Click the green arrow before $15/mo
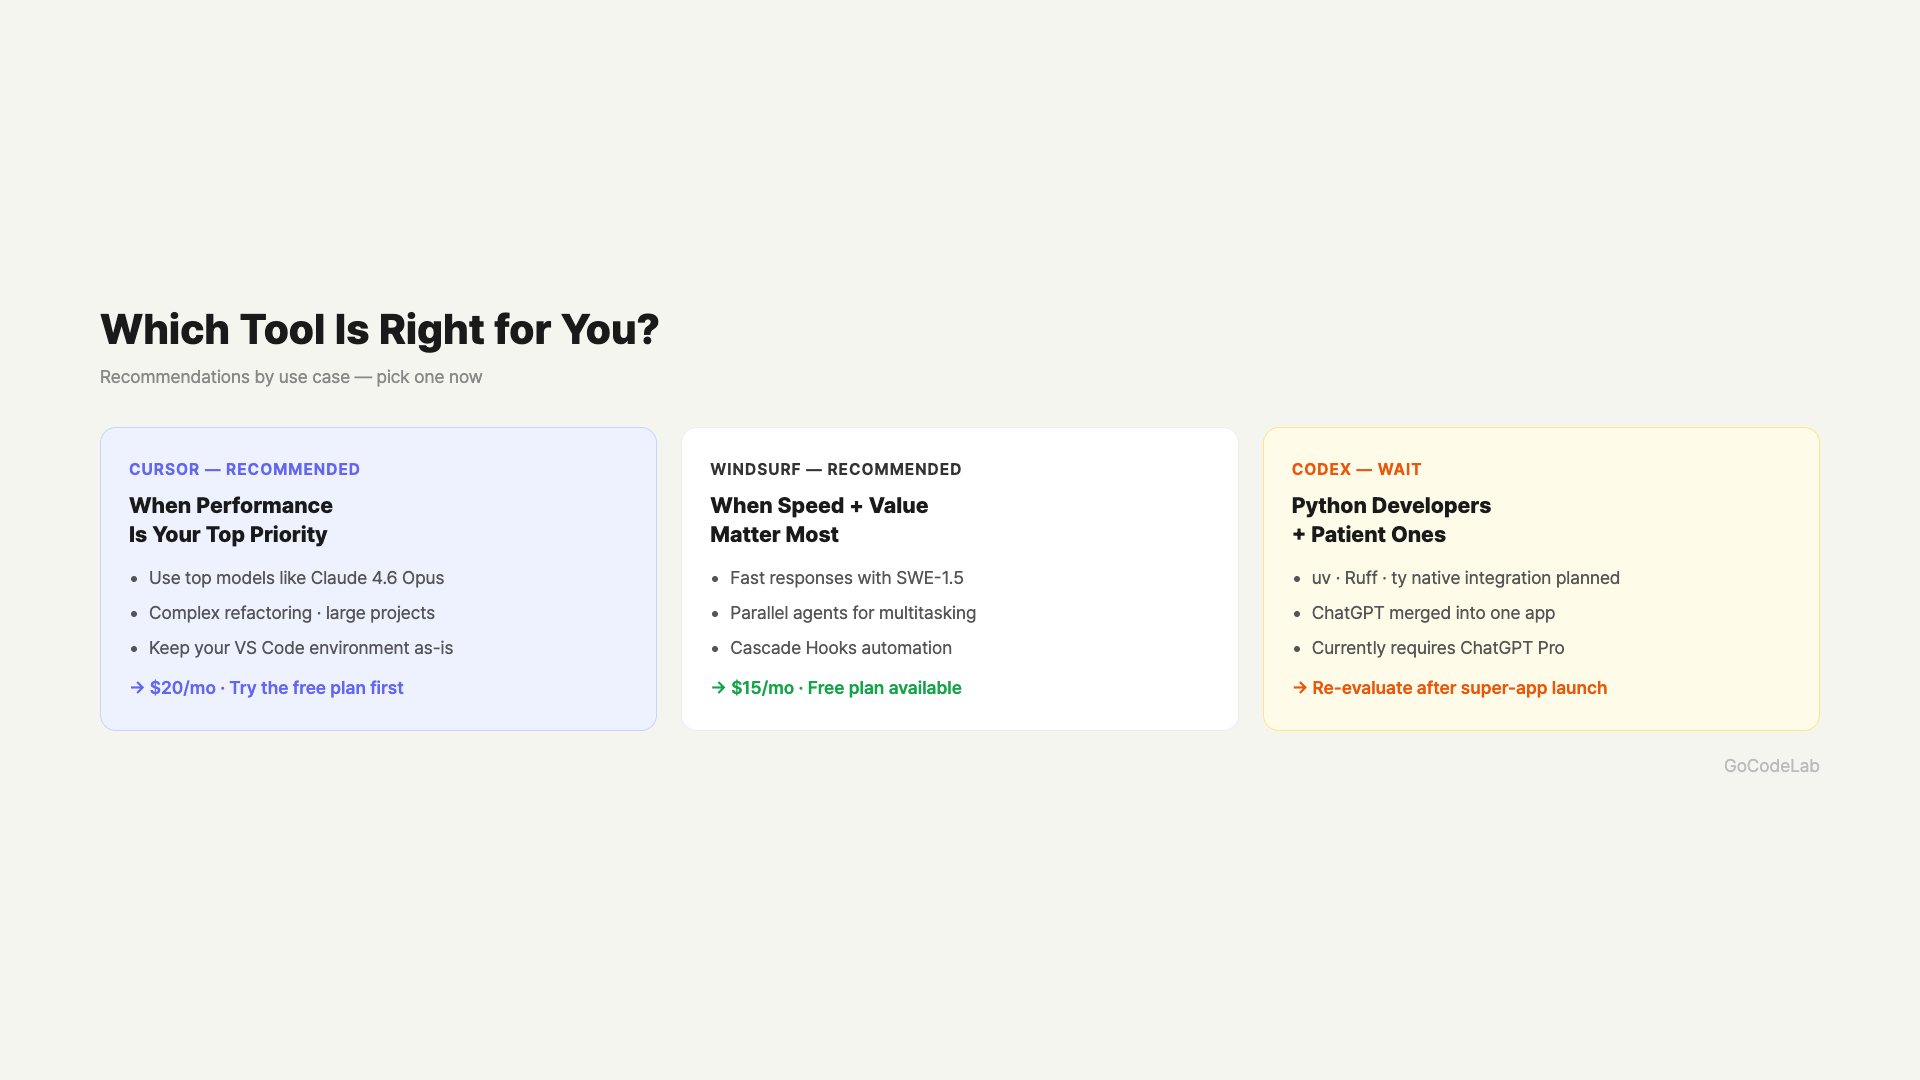This screenshot has height=1080, width=1920. tap(718, 688)
